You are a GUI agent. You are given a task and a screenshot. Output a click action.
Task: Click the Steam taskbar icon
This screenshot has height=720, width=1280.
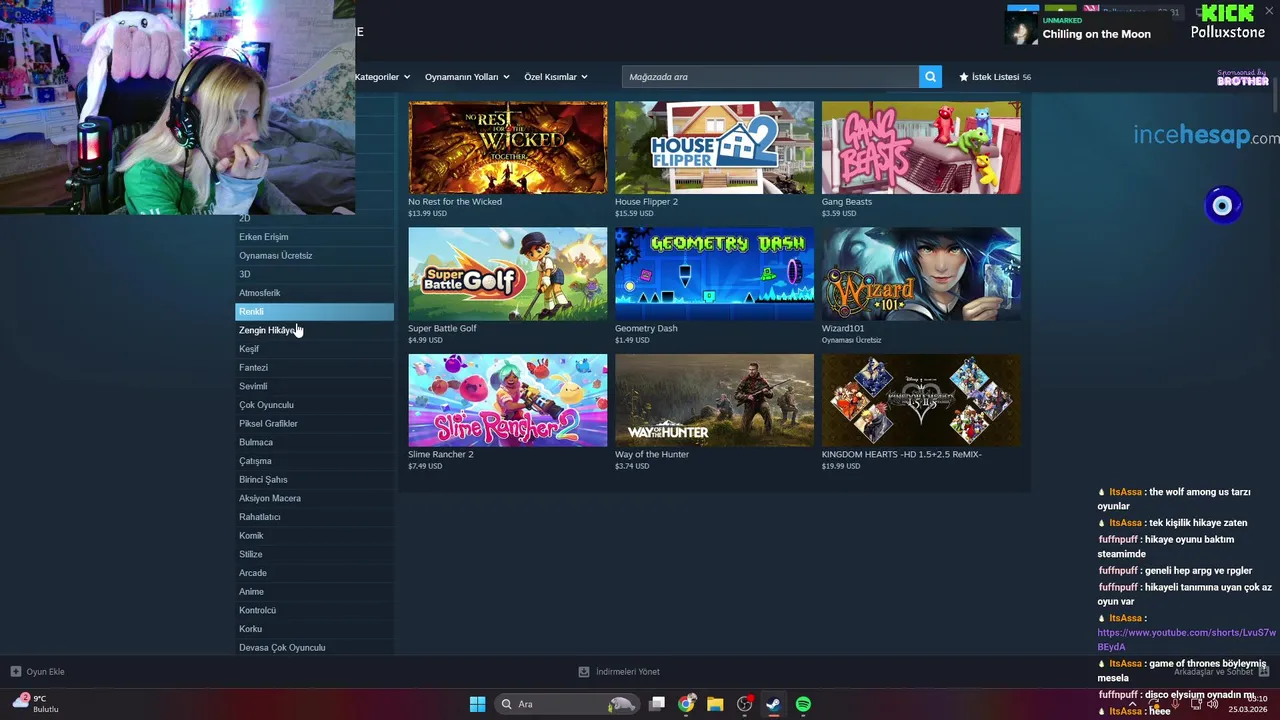coord(773,704)
